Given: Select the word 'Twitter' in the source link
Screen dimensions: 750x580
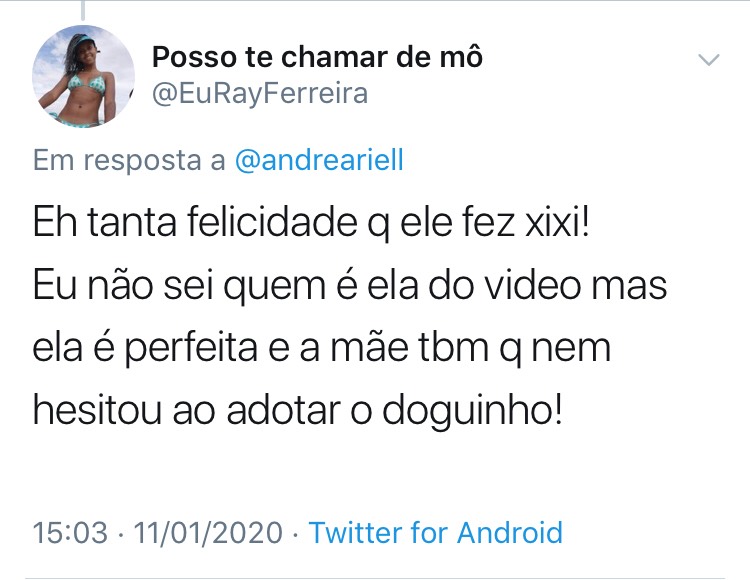Looking at the screenshot, I should 355,532.
